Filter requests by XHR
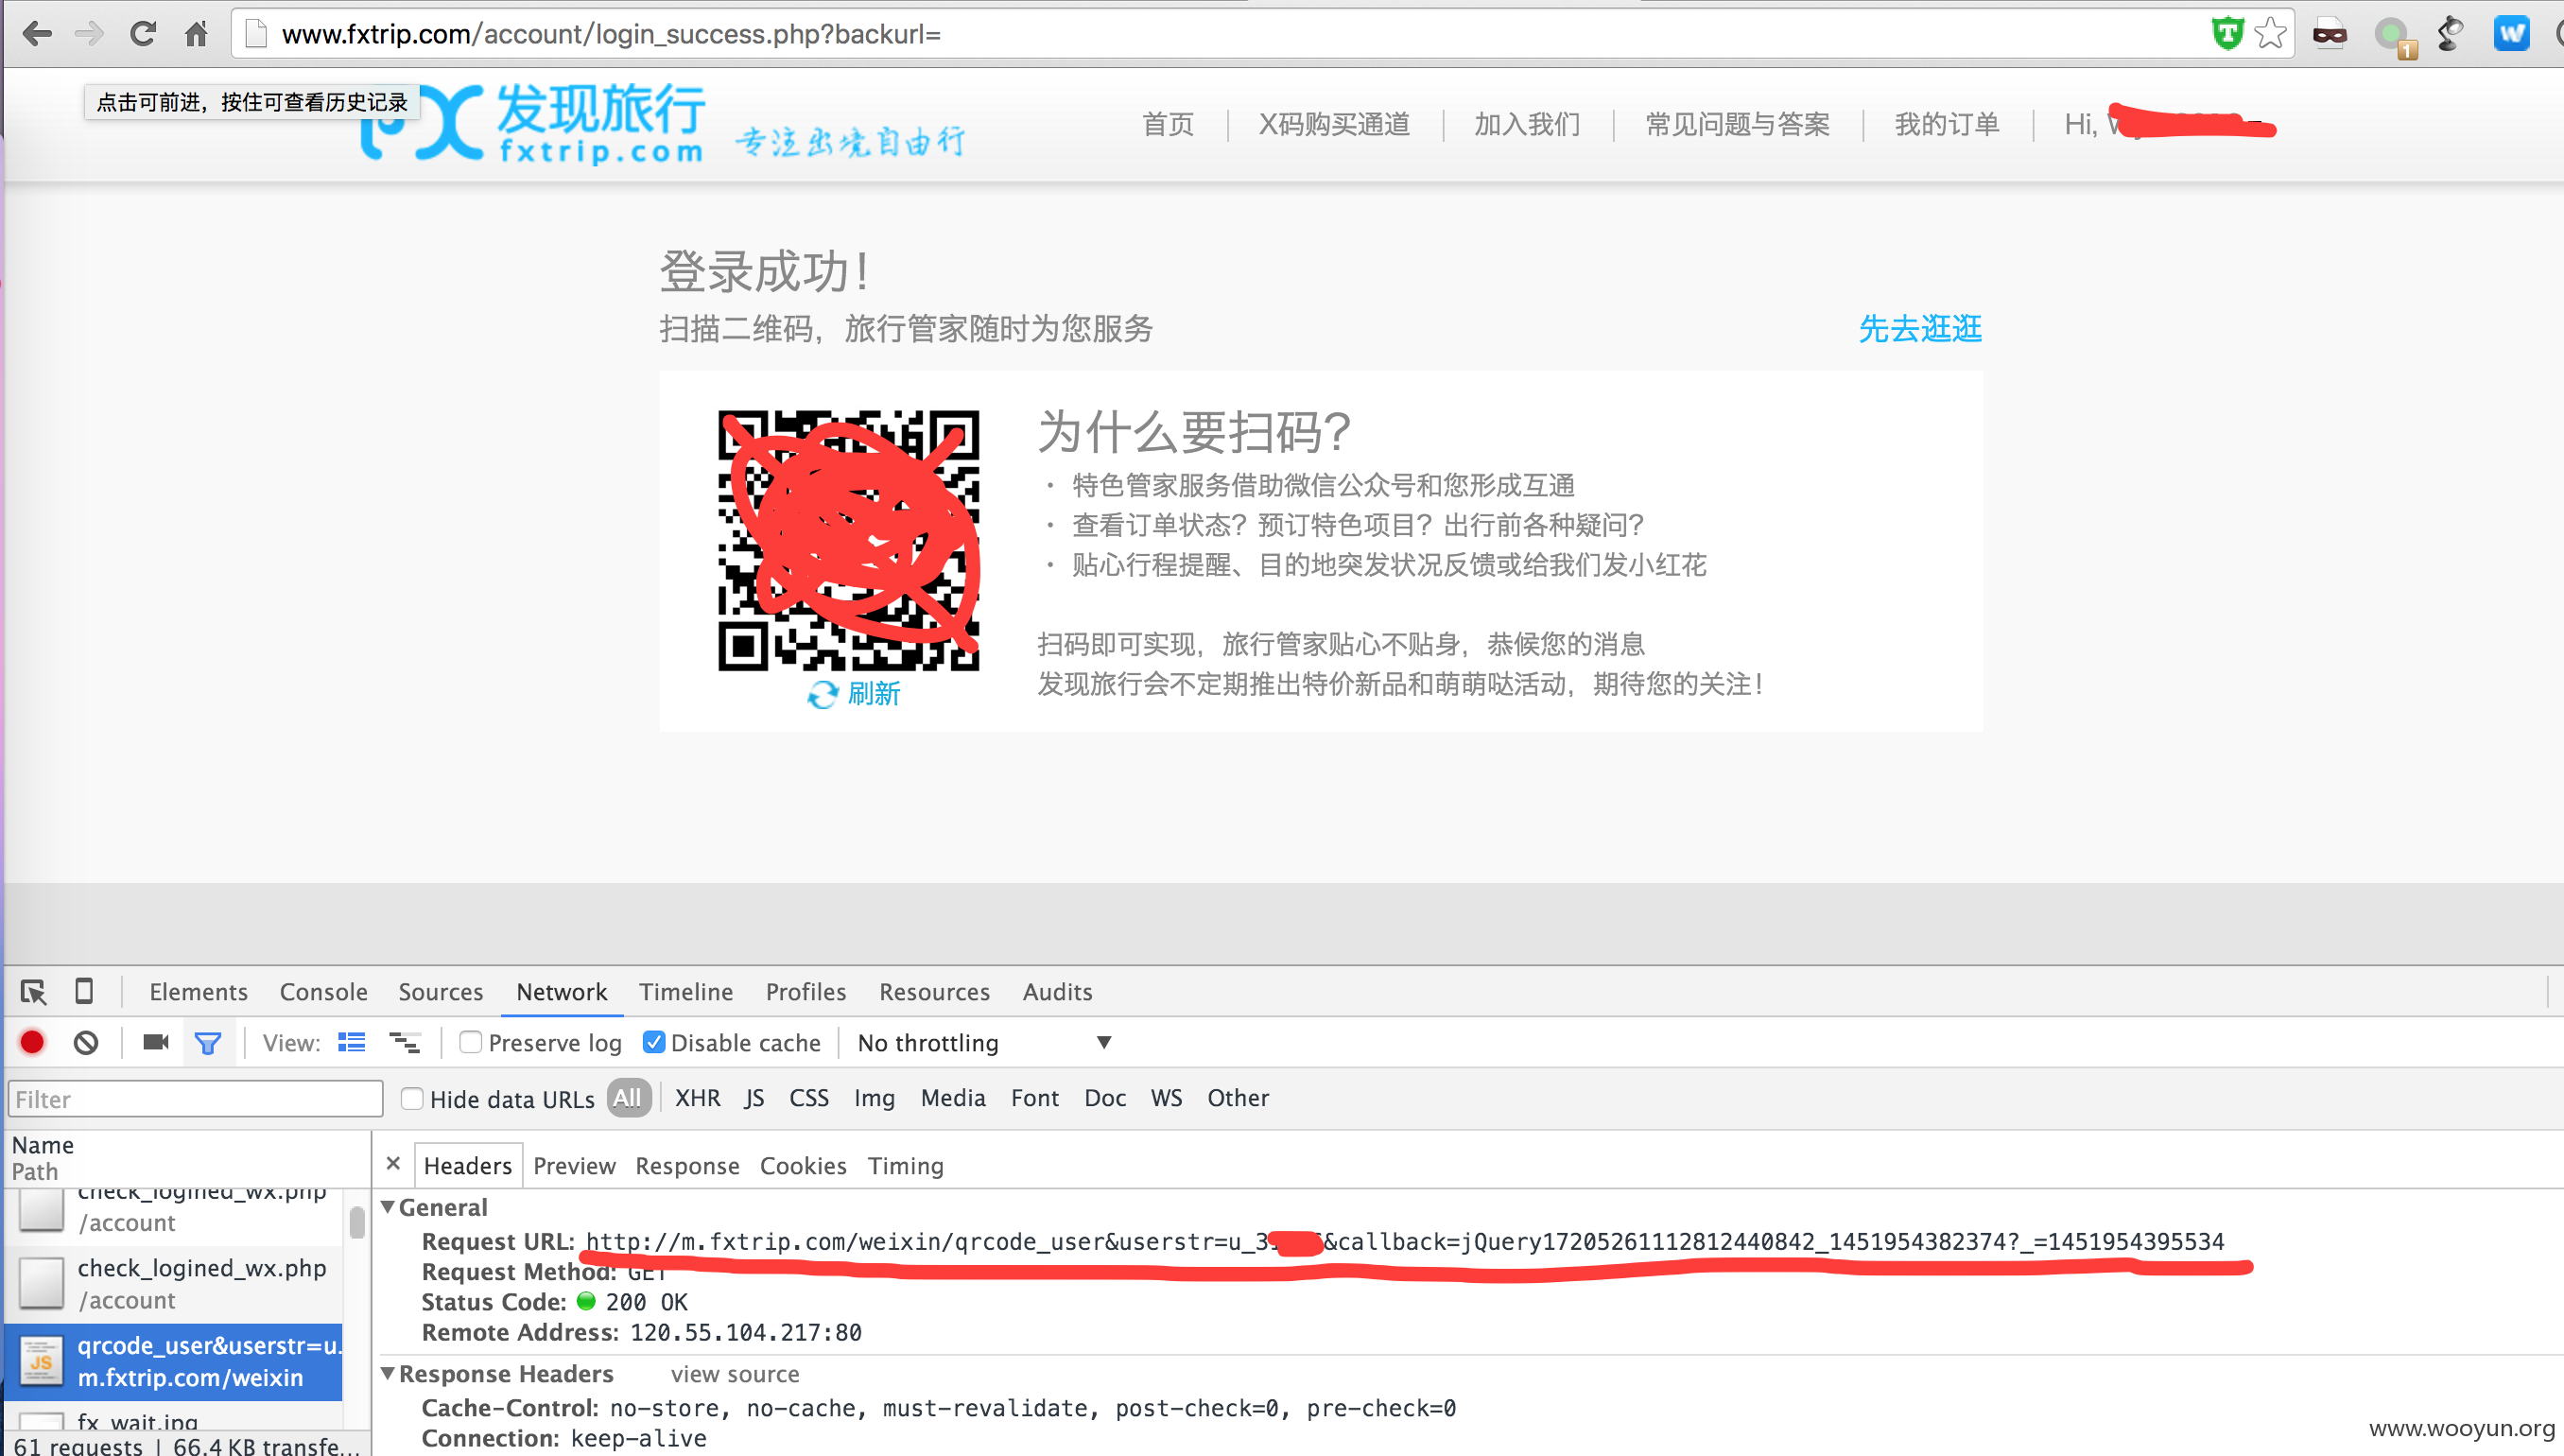The width and height of the screenshot is (2564, 1456). click(x=698, y=1098)
